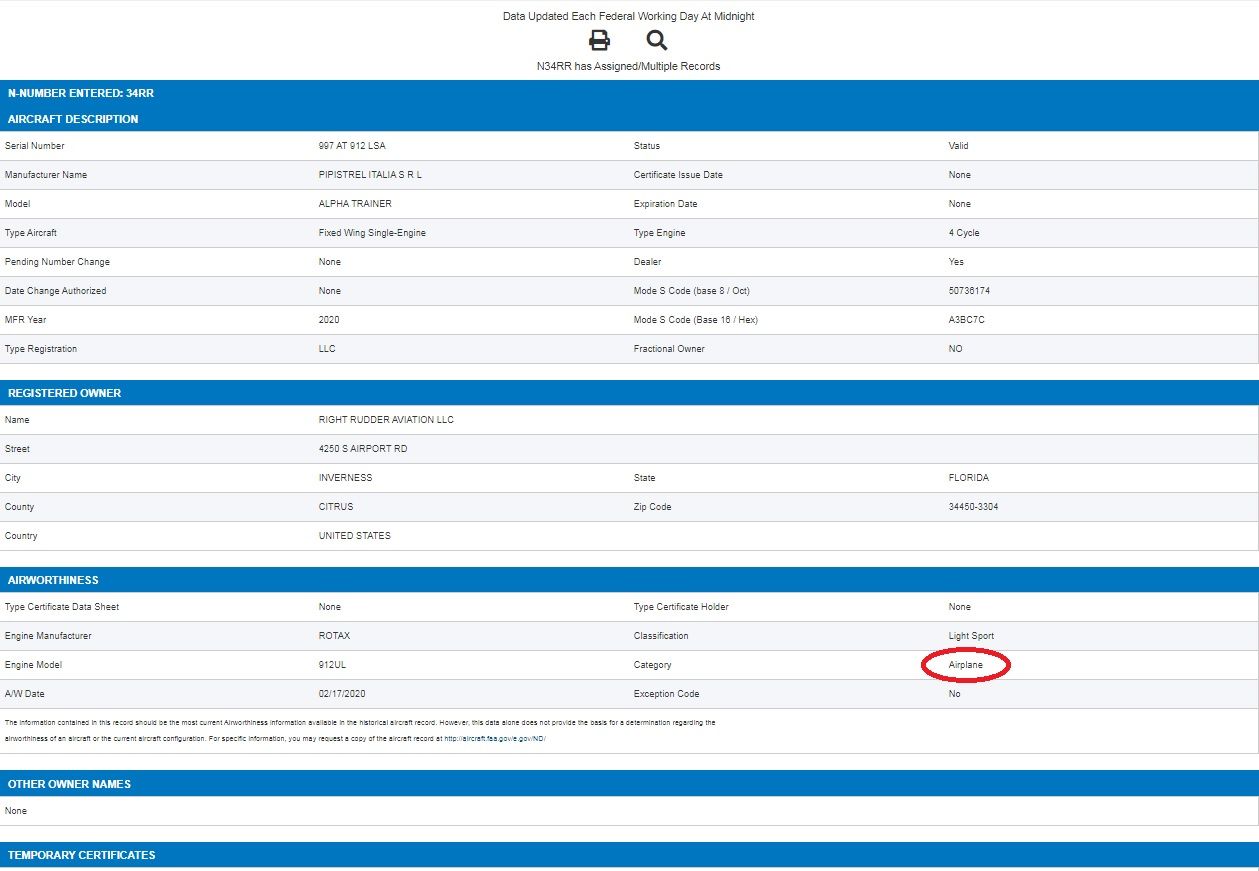Click the circled Airplane category value
1259x871 pixels.
[x=965, y=665]
